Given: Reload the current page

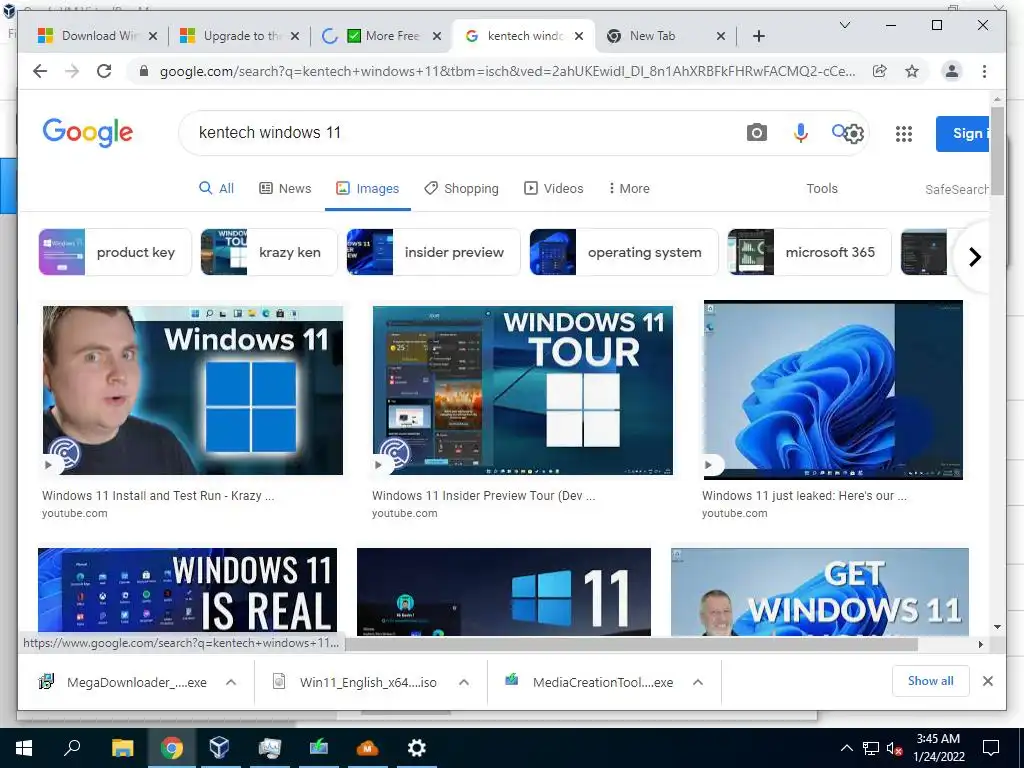Looking at the screenshot, I should (104, 71).
